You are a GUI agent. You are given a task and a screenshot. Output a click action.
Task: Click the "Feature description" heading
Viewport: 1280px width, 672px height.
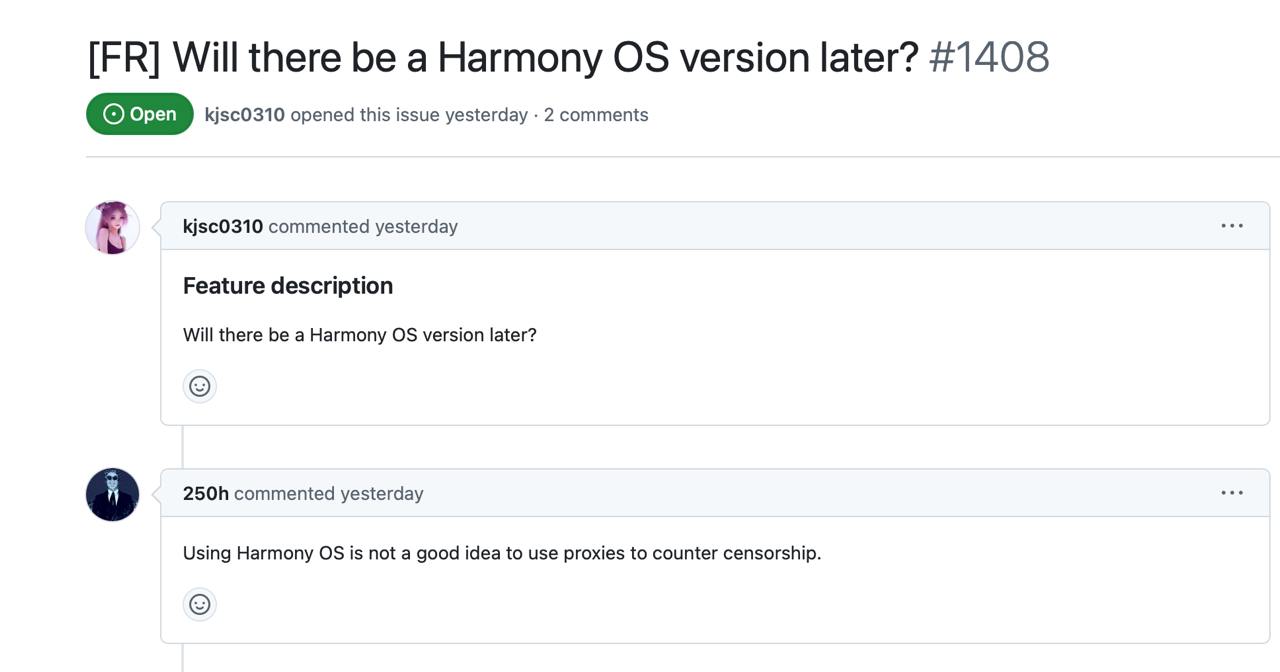tap(288, 286)
